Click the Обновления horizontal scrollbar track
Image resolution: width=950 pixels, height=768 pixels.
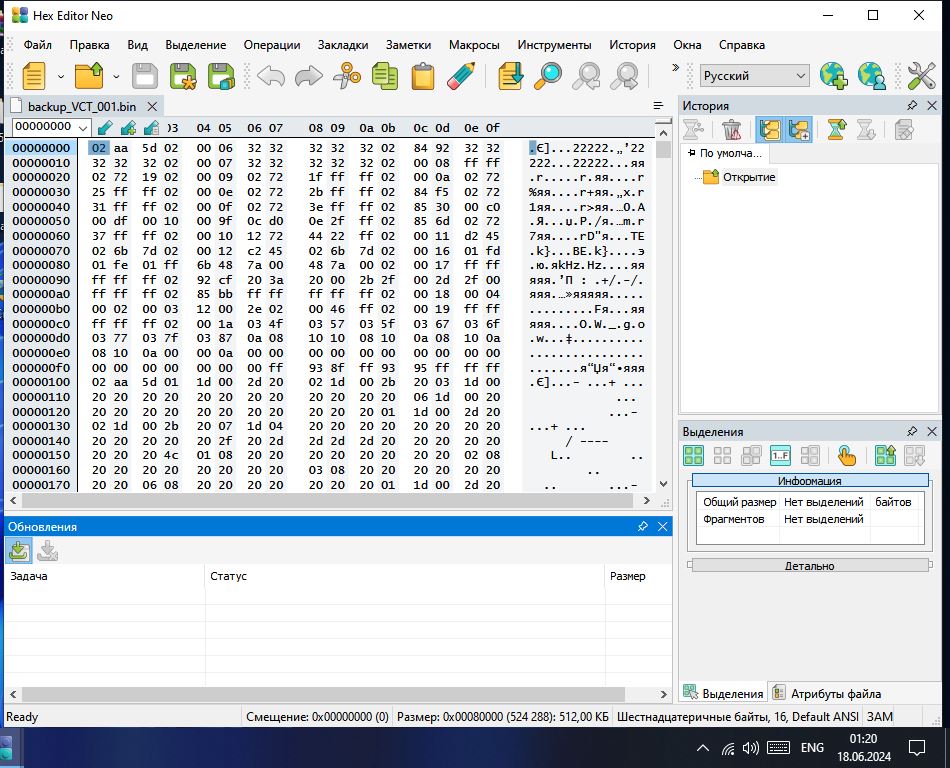[338, 694]
